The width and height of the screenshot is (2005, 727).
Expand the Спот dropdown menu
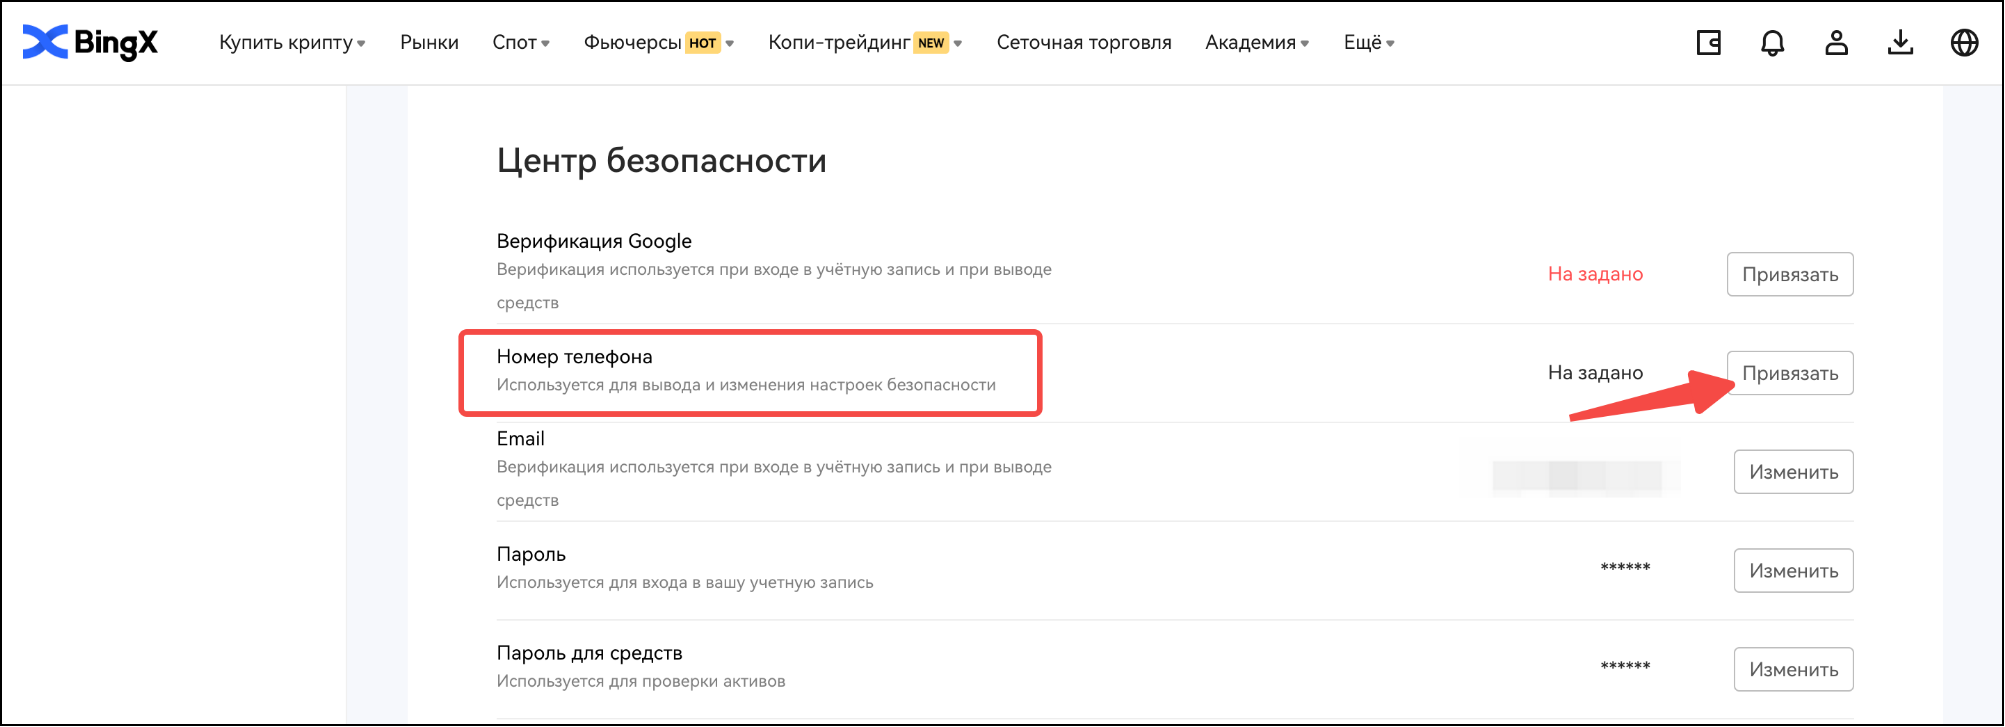coord(521,43)
